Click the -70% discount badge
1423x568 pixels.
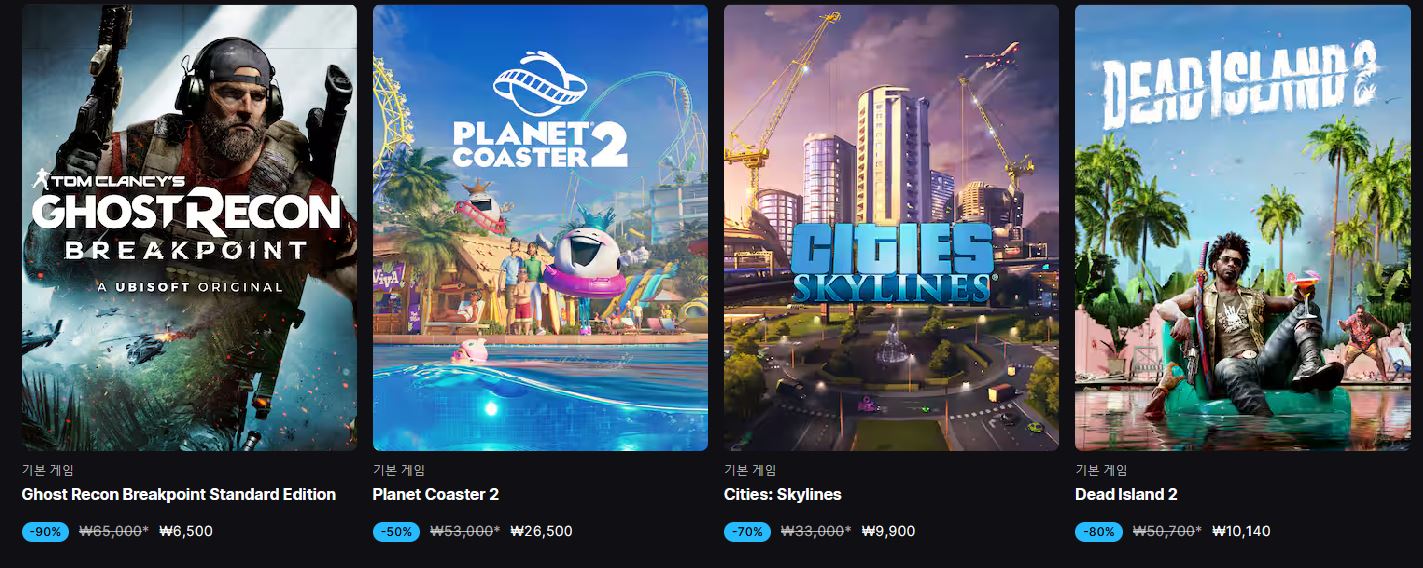click(747, 532)
